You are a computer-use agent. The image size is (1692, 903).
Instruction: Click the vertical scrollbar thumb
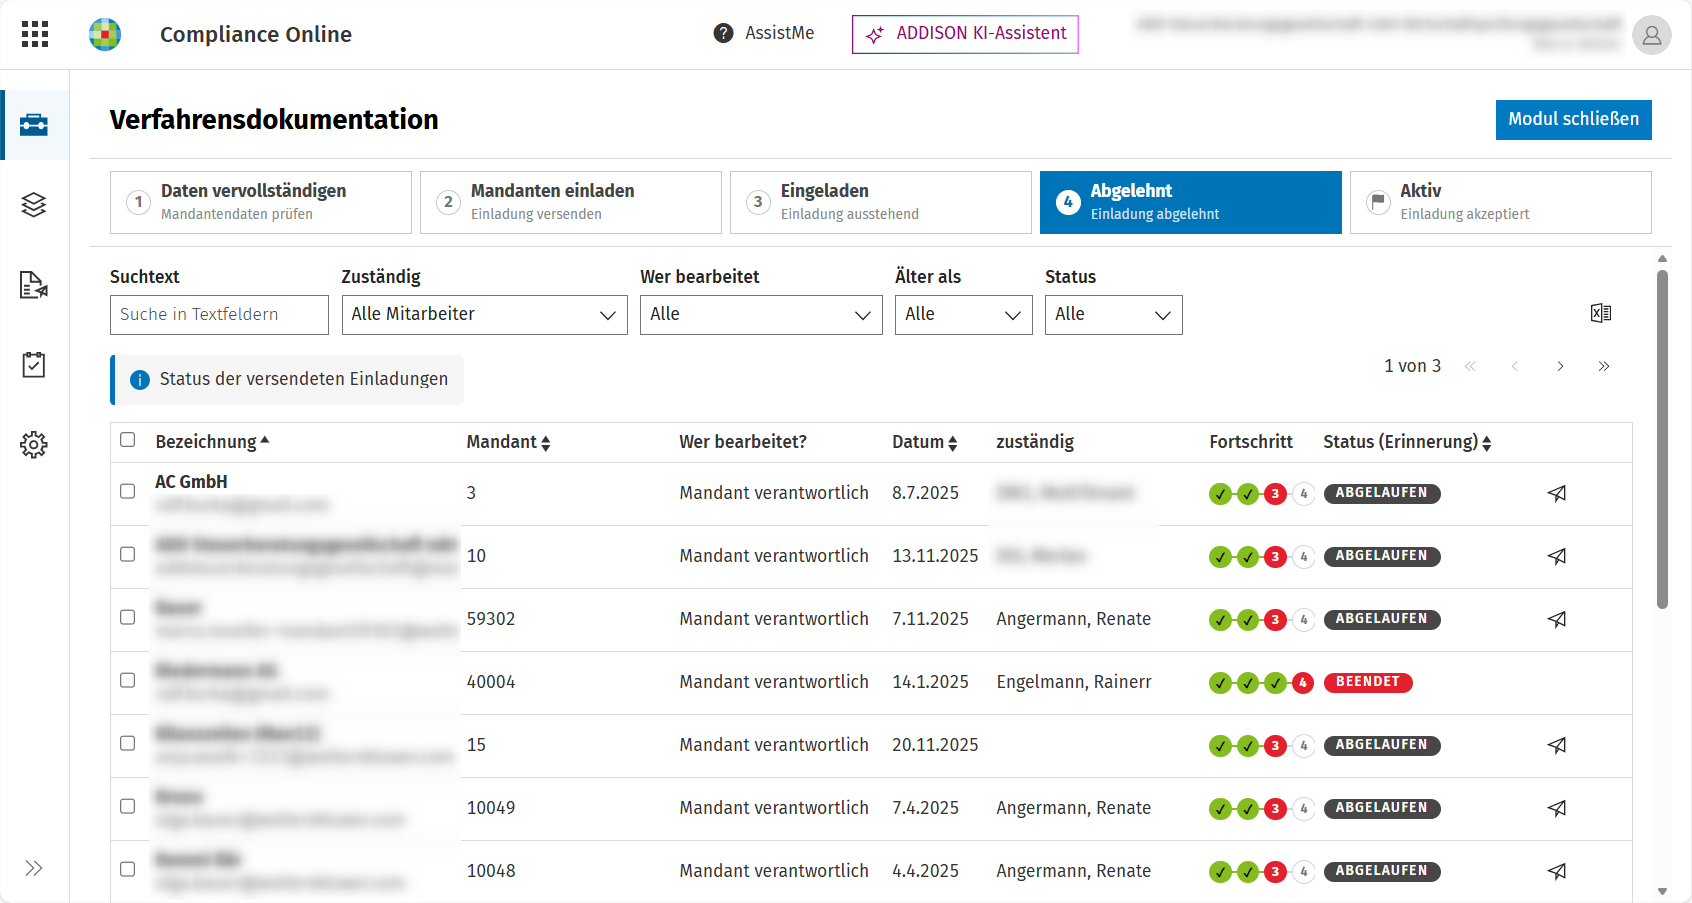point(1662,439)
